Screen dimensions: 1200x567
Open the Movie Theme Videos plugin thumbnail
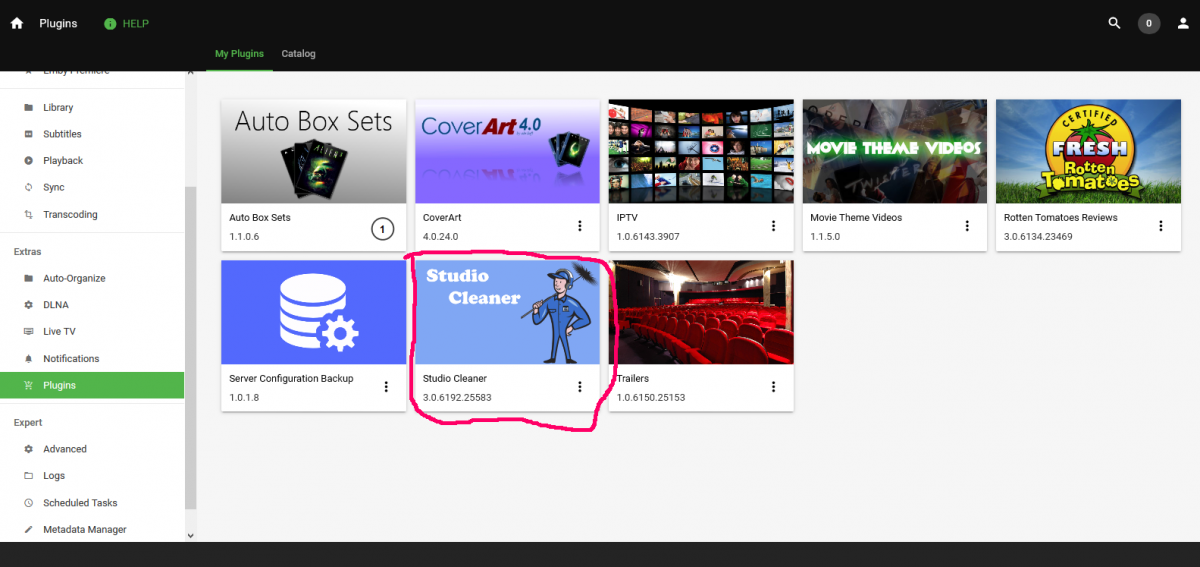tap(895, 151)
